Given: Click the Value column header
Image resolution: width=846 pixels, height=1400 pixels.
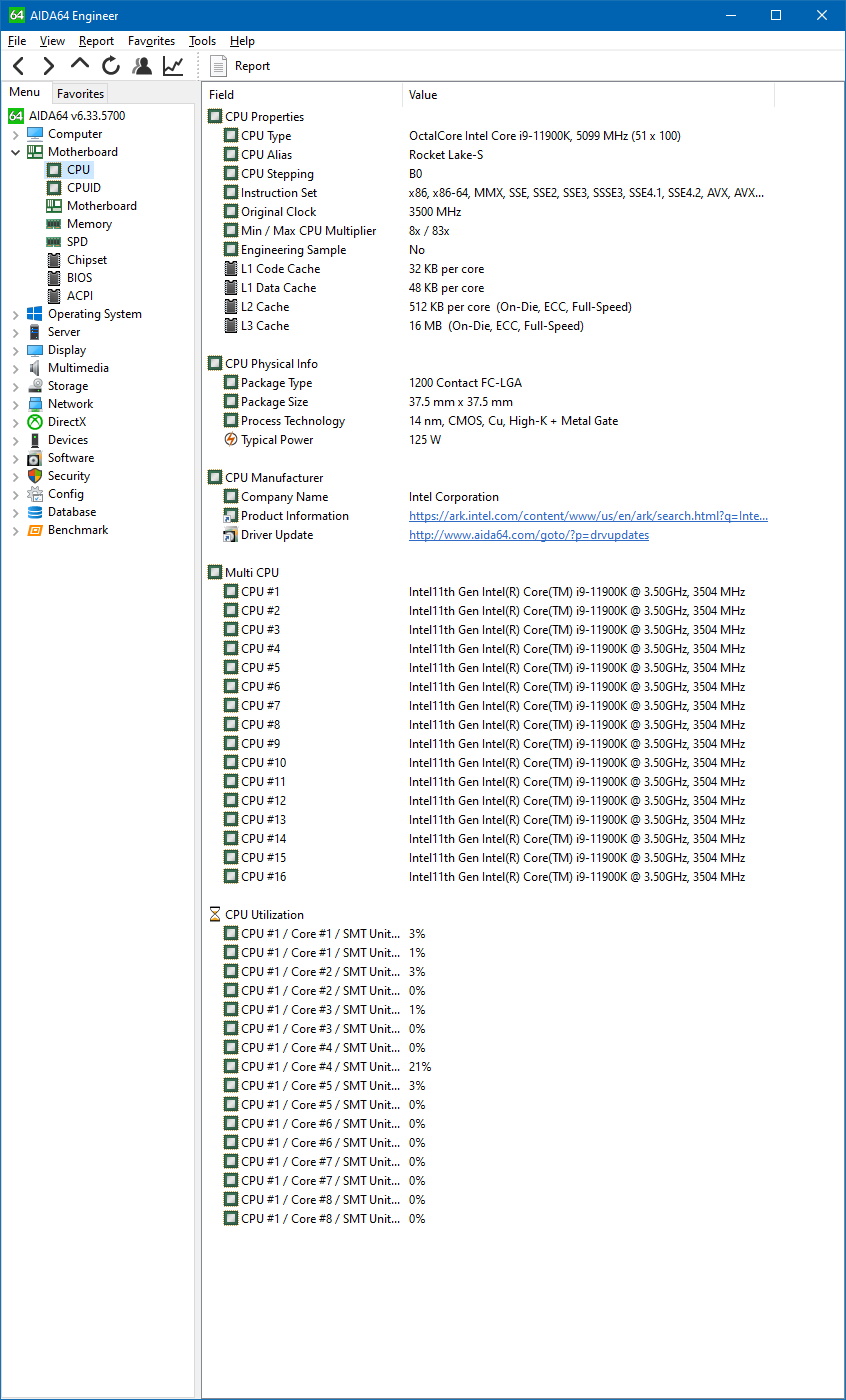Looking at the screenshot, I should (589, 95).
